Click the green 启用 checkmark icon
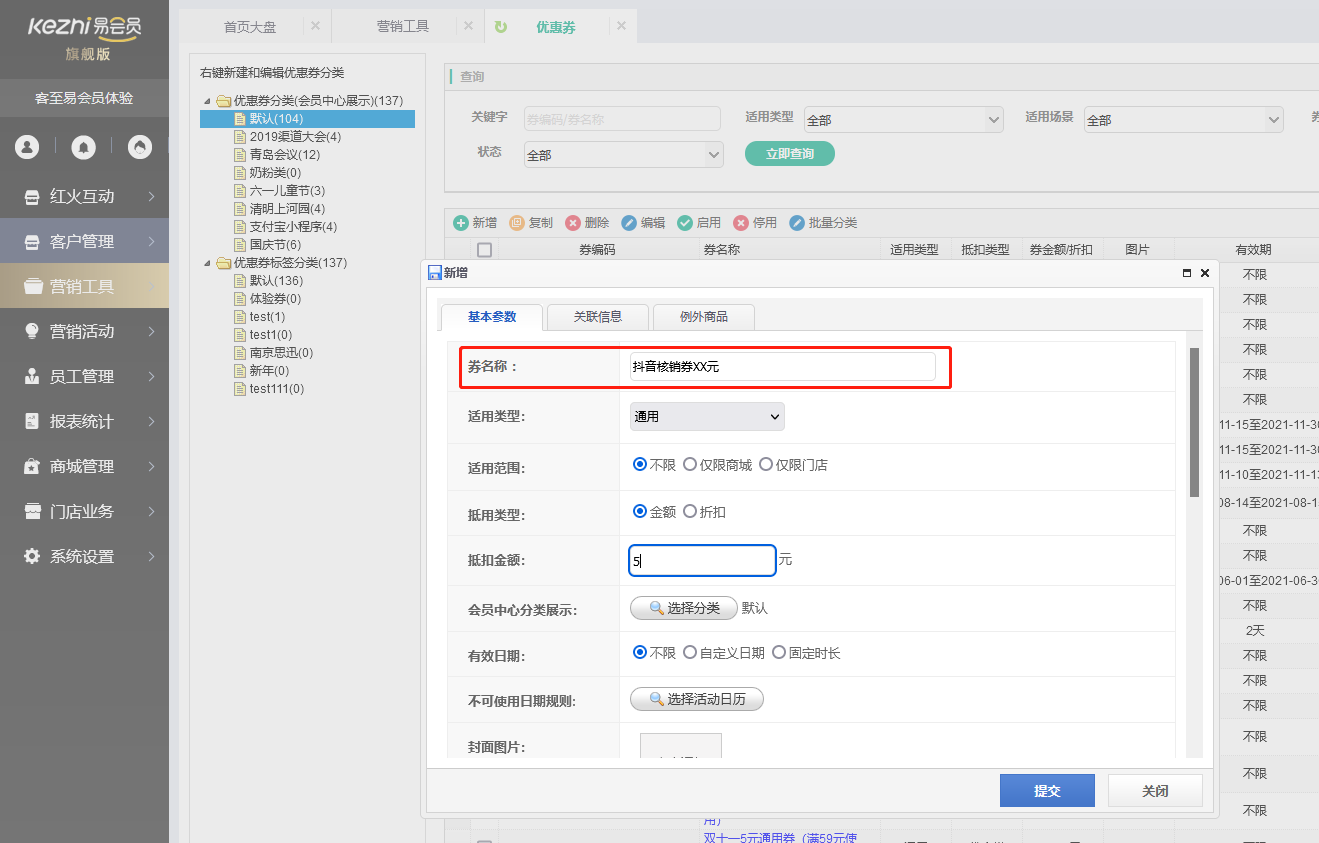The height and width of the screenshot is (843, 1319). [685, 223]
